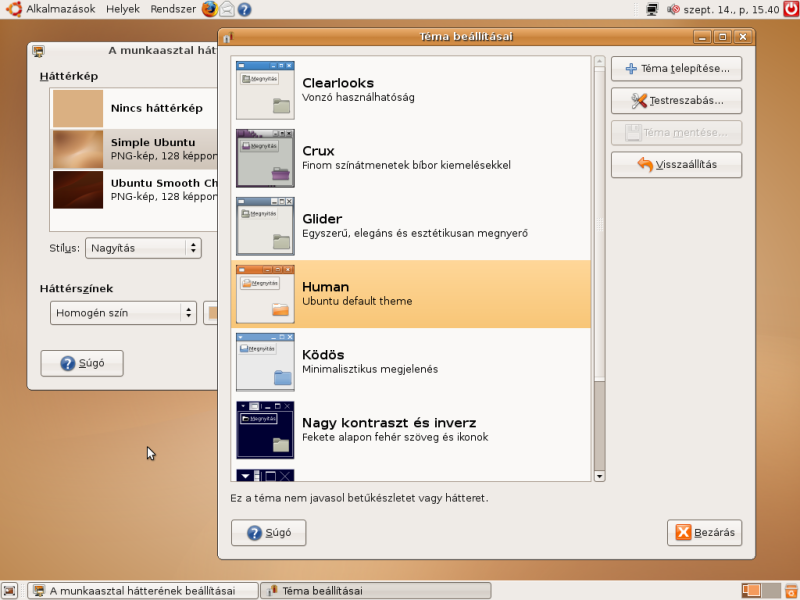The image size is (800, 600).
Task: Select the Clearlooks theme
Action: point(411,91)
